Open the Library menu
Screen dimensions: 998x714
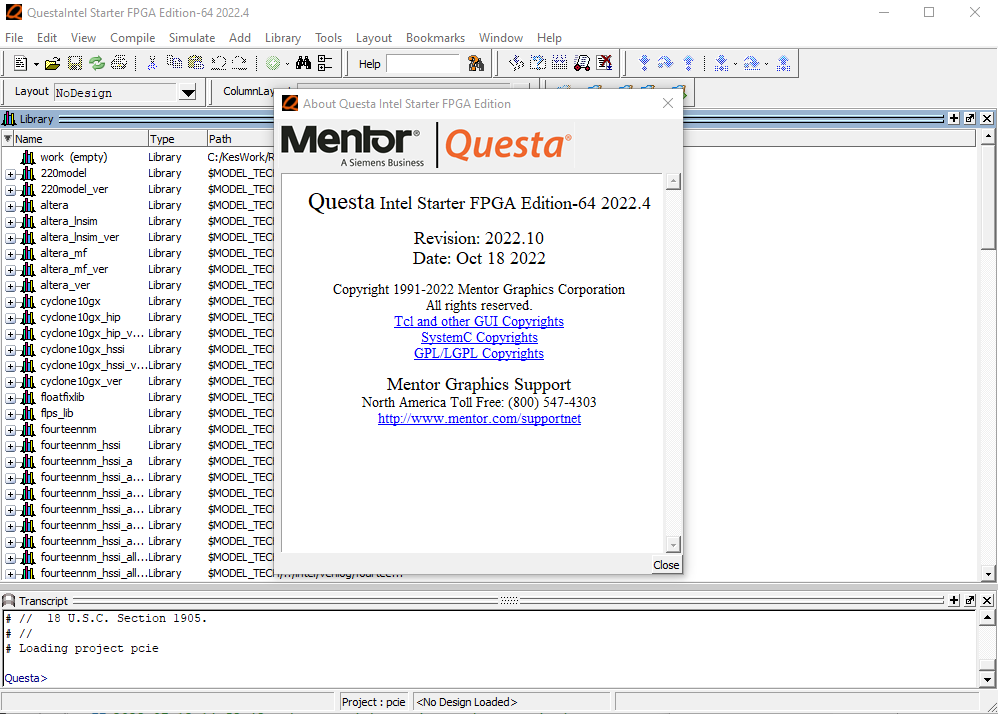[x=283, y=38]
